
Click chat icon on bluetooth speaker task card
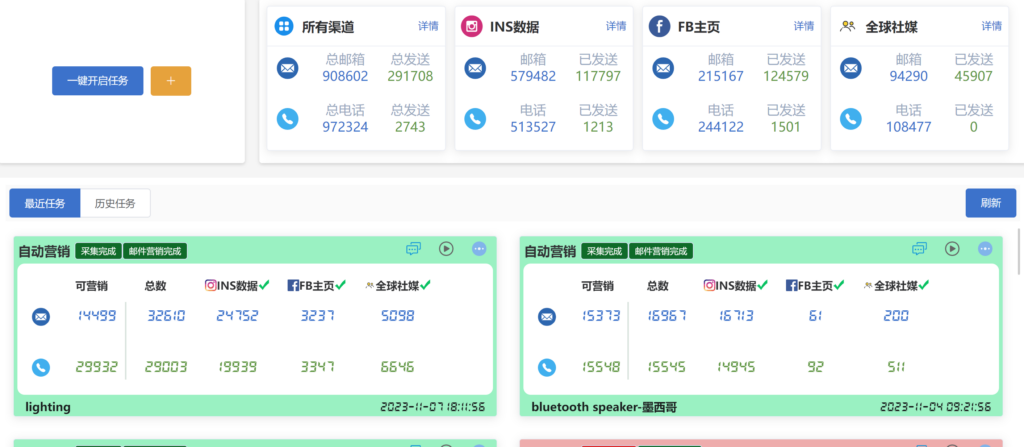click(x=920, y=248)
